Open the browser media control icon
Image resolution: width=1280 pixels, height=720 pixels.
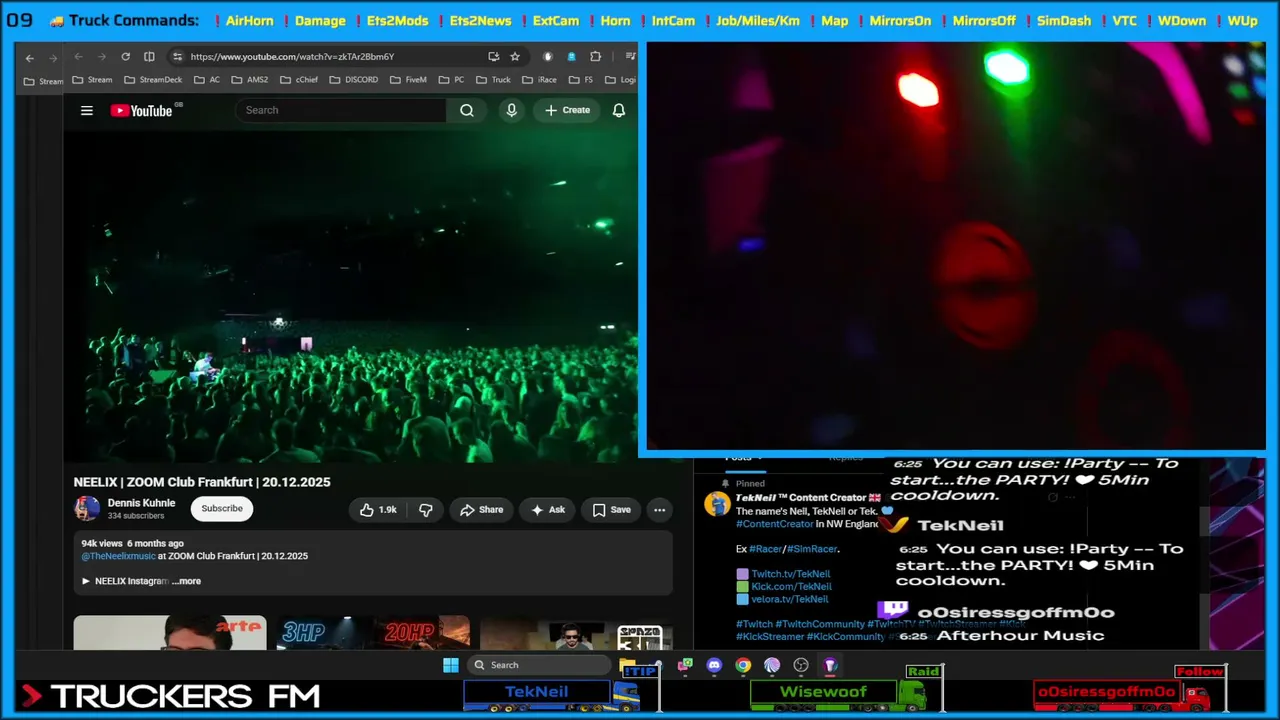630,57
